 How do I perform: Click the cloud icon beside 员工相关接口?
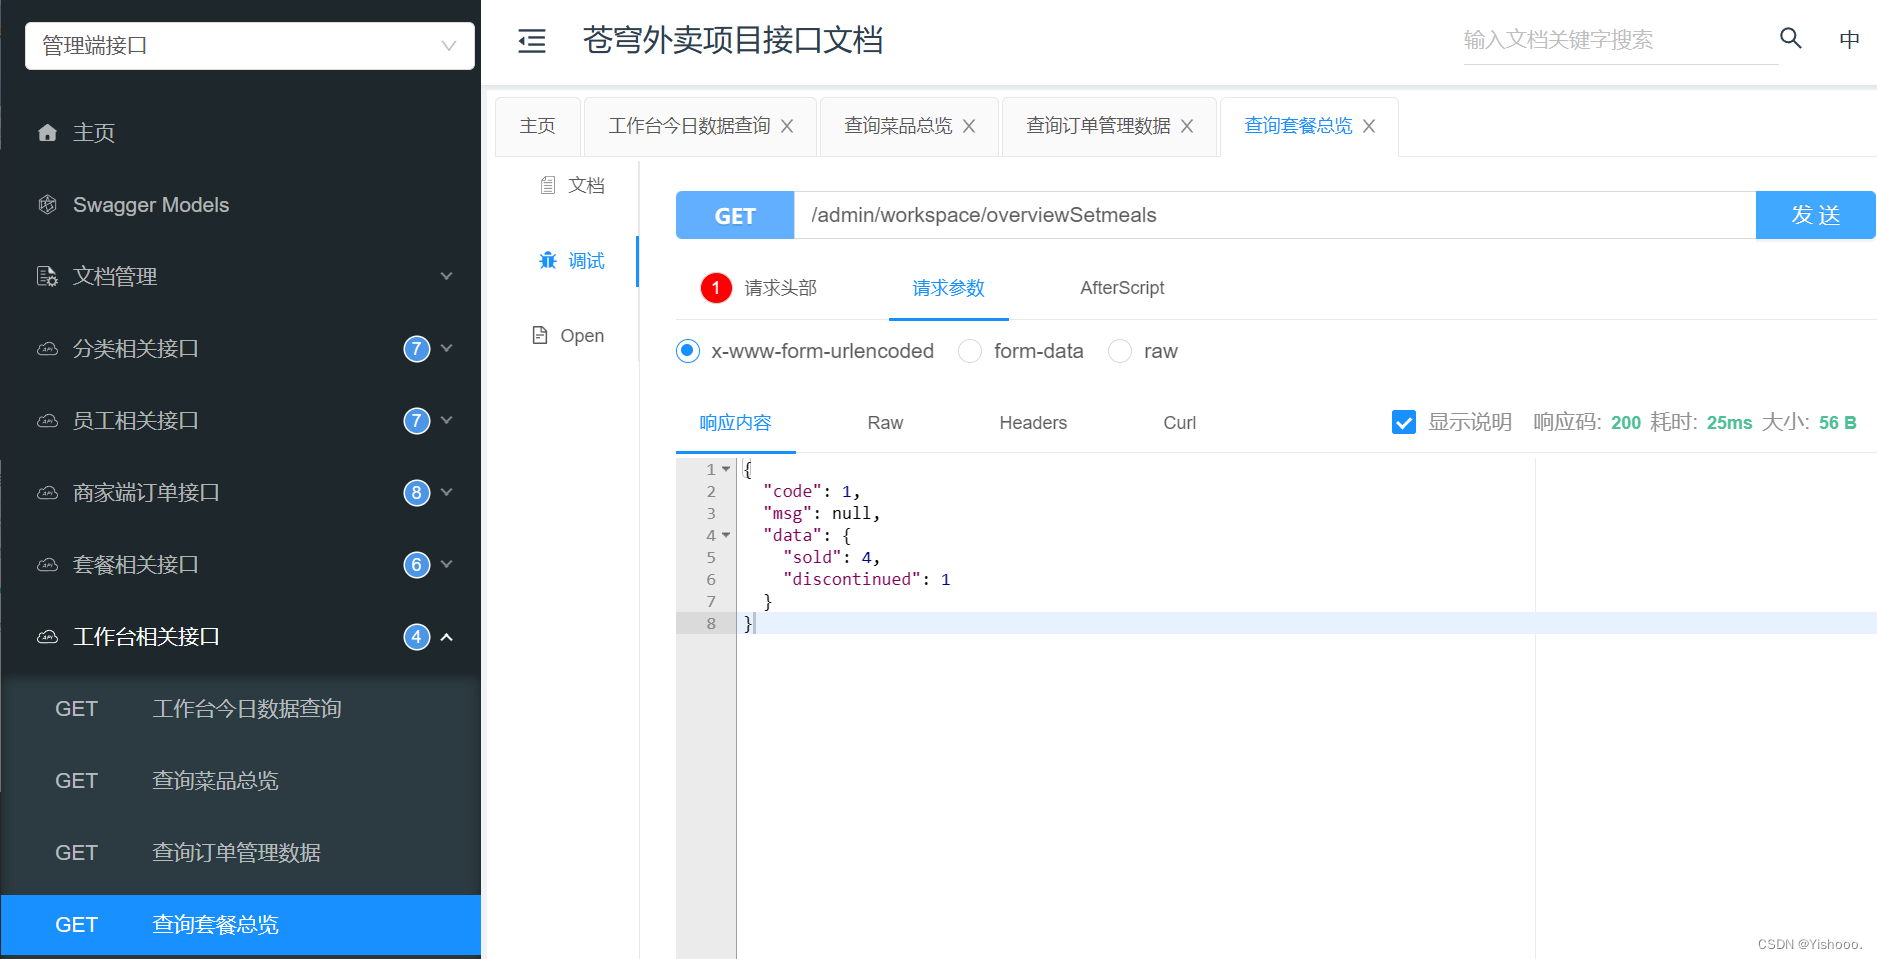pos(47,421)
